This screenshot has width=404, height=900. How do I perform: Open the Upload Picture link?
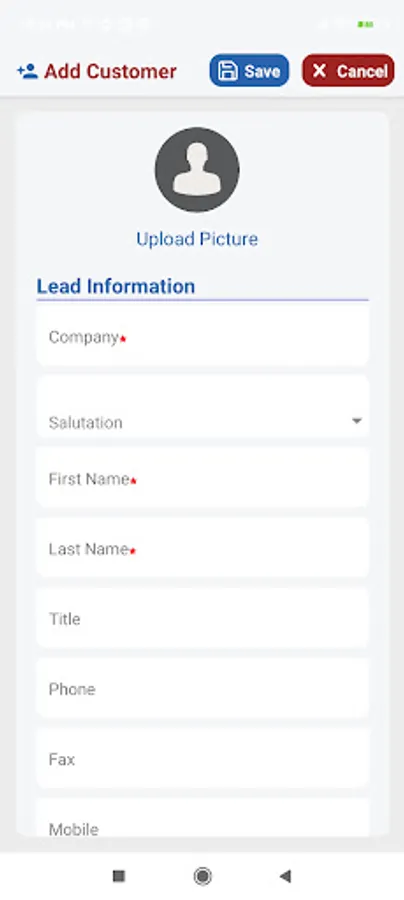[x=197, y=239]
